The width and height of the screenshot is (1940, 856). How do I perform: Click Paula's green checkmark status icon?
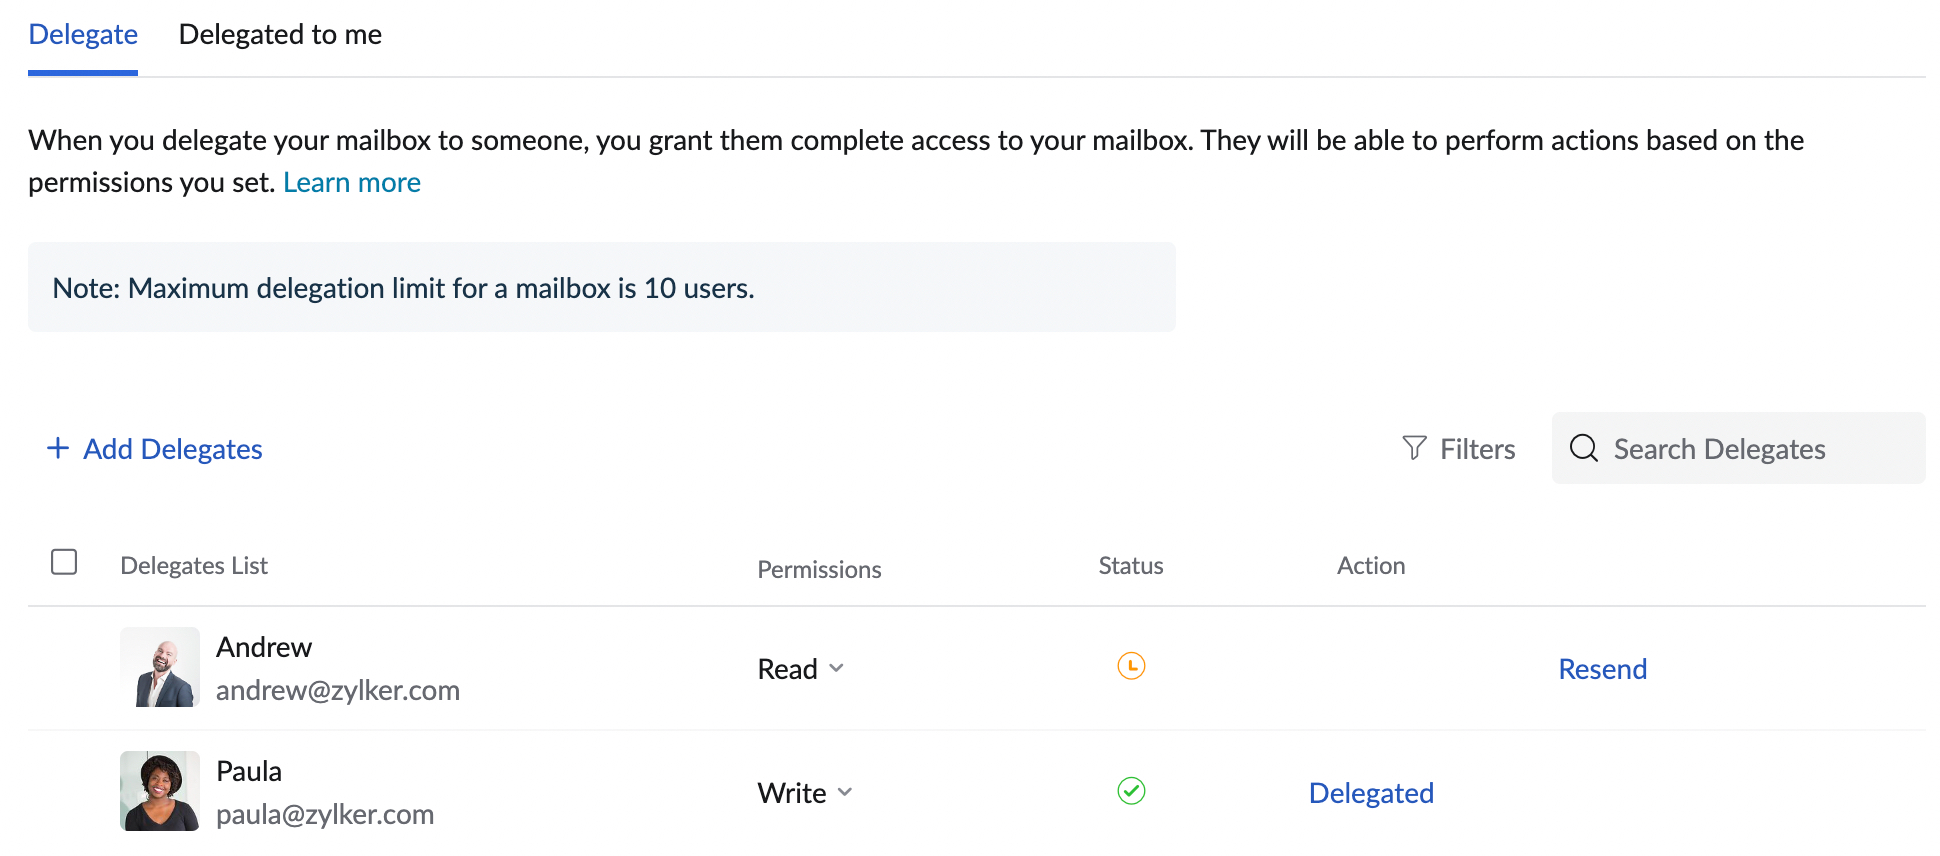1131,791
